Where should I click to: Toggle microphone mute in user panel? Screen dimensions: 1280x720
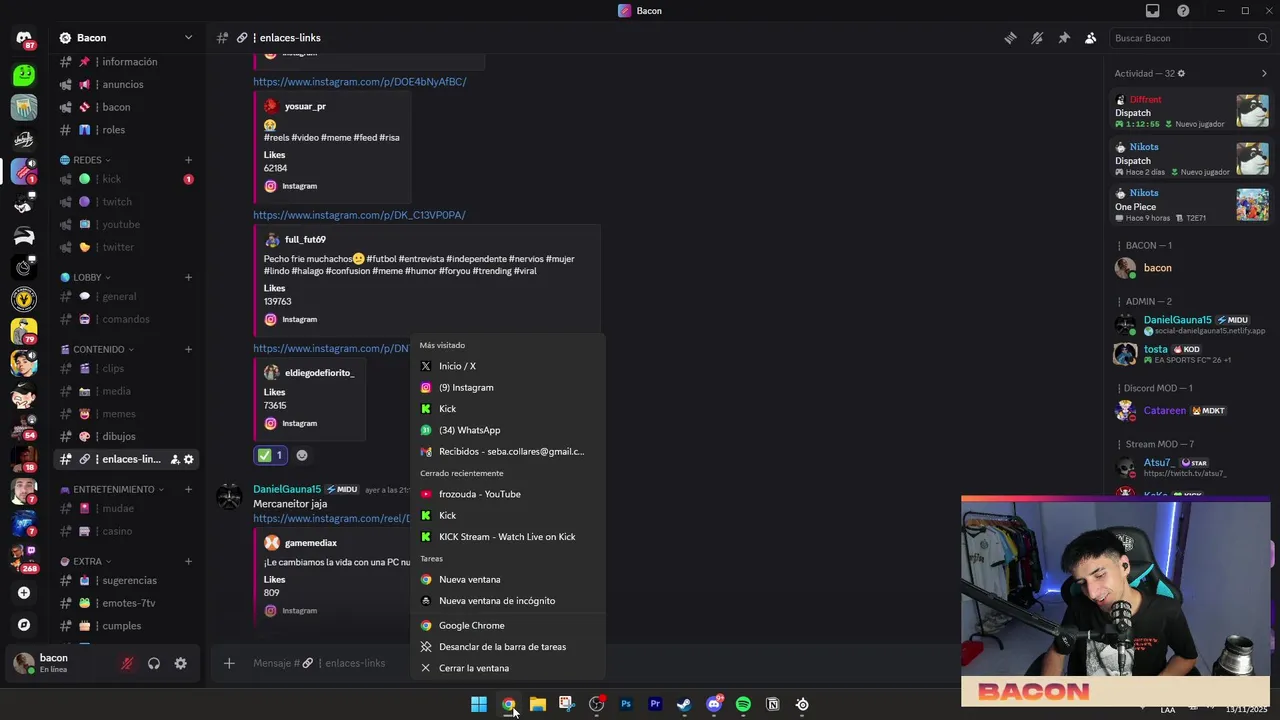pos(127,663)
